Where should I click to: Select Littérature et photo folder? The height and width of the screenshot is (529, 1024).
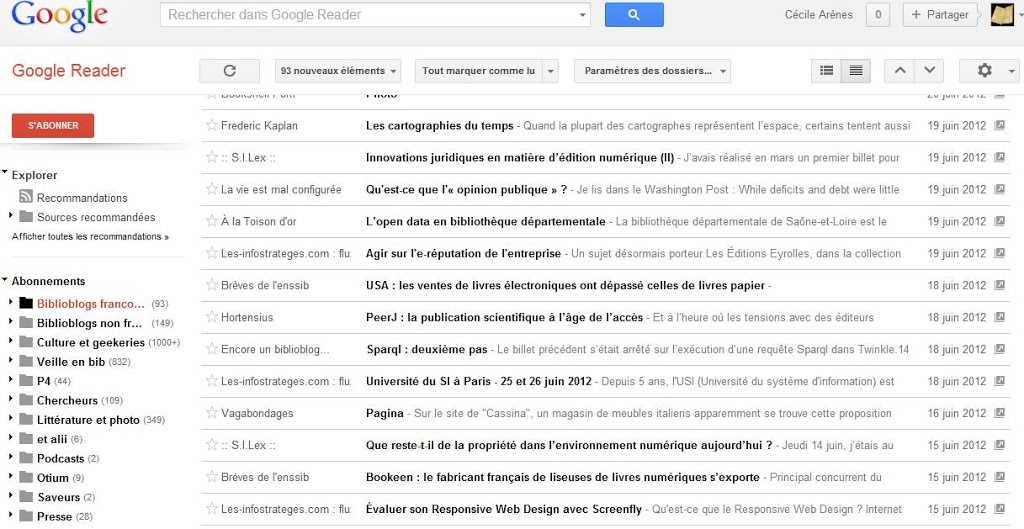coord(88,420)
